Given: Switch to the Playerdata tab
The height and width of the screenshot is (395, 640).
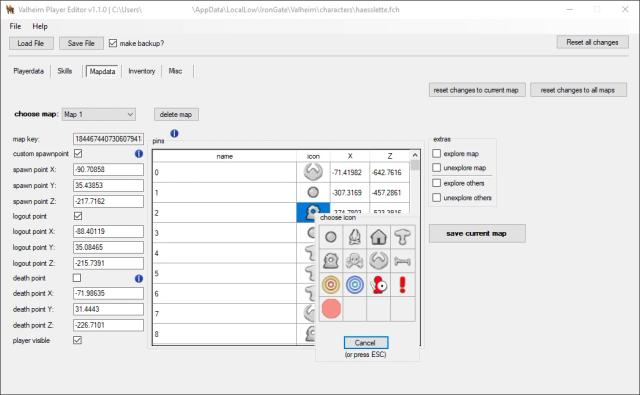Looking at the screenshot, I should click(29, 71).
